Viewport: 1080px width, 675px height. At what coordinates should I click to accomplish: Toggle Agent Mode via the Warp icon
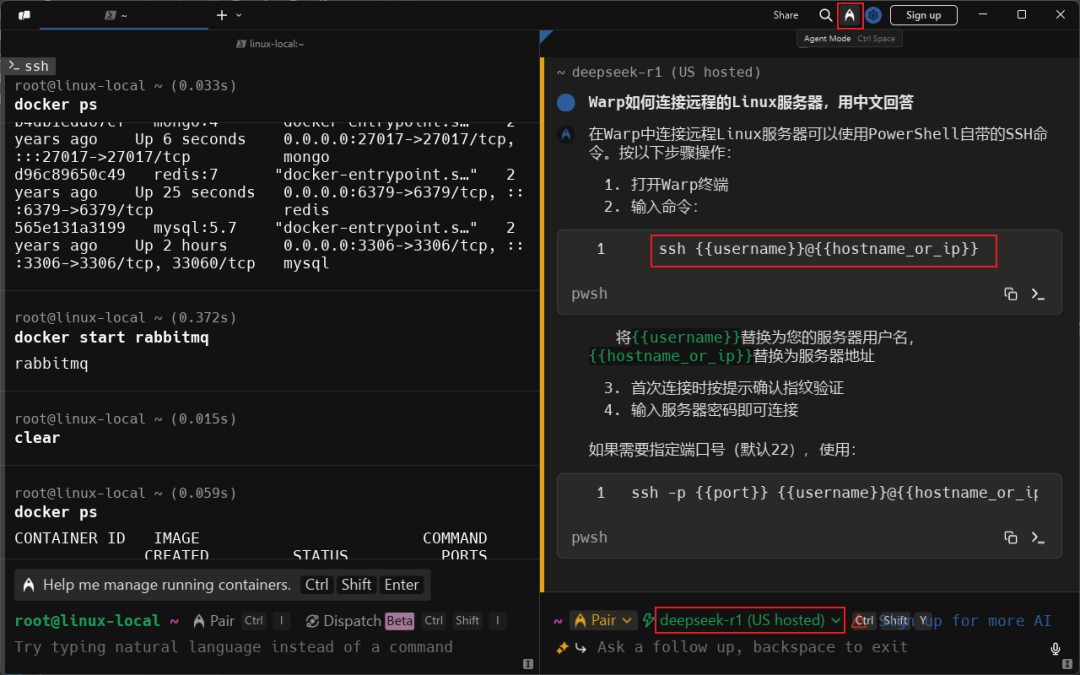click(x=850, y=14)
